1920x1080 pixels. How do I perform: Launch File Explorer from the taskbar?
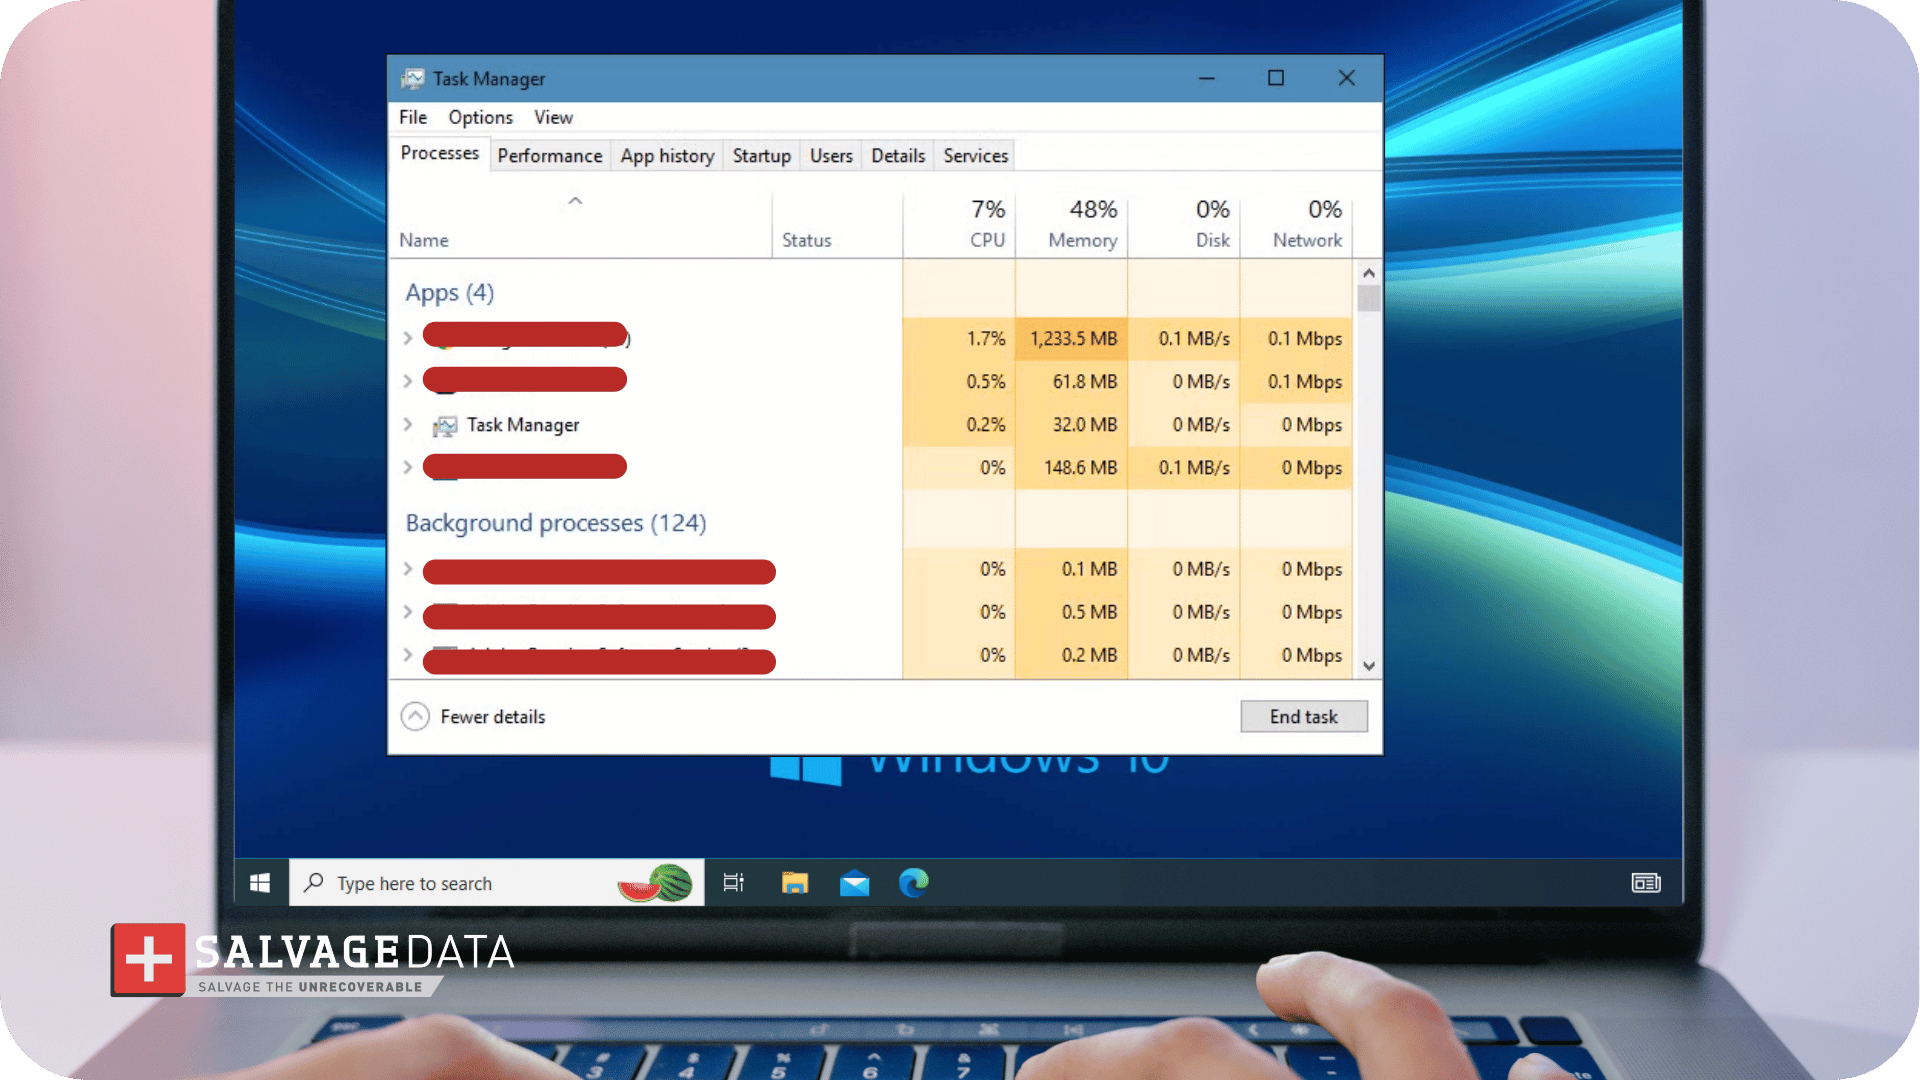click(x=795, y=883)
